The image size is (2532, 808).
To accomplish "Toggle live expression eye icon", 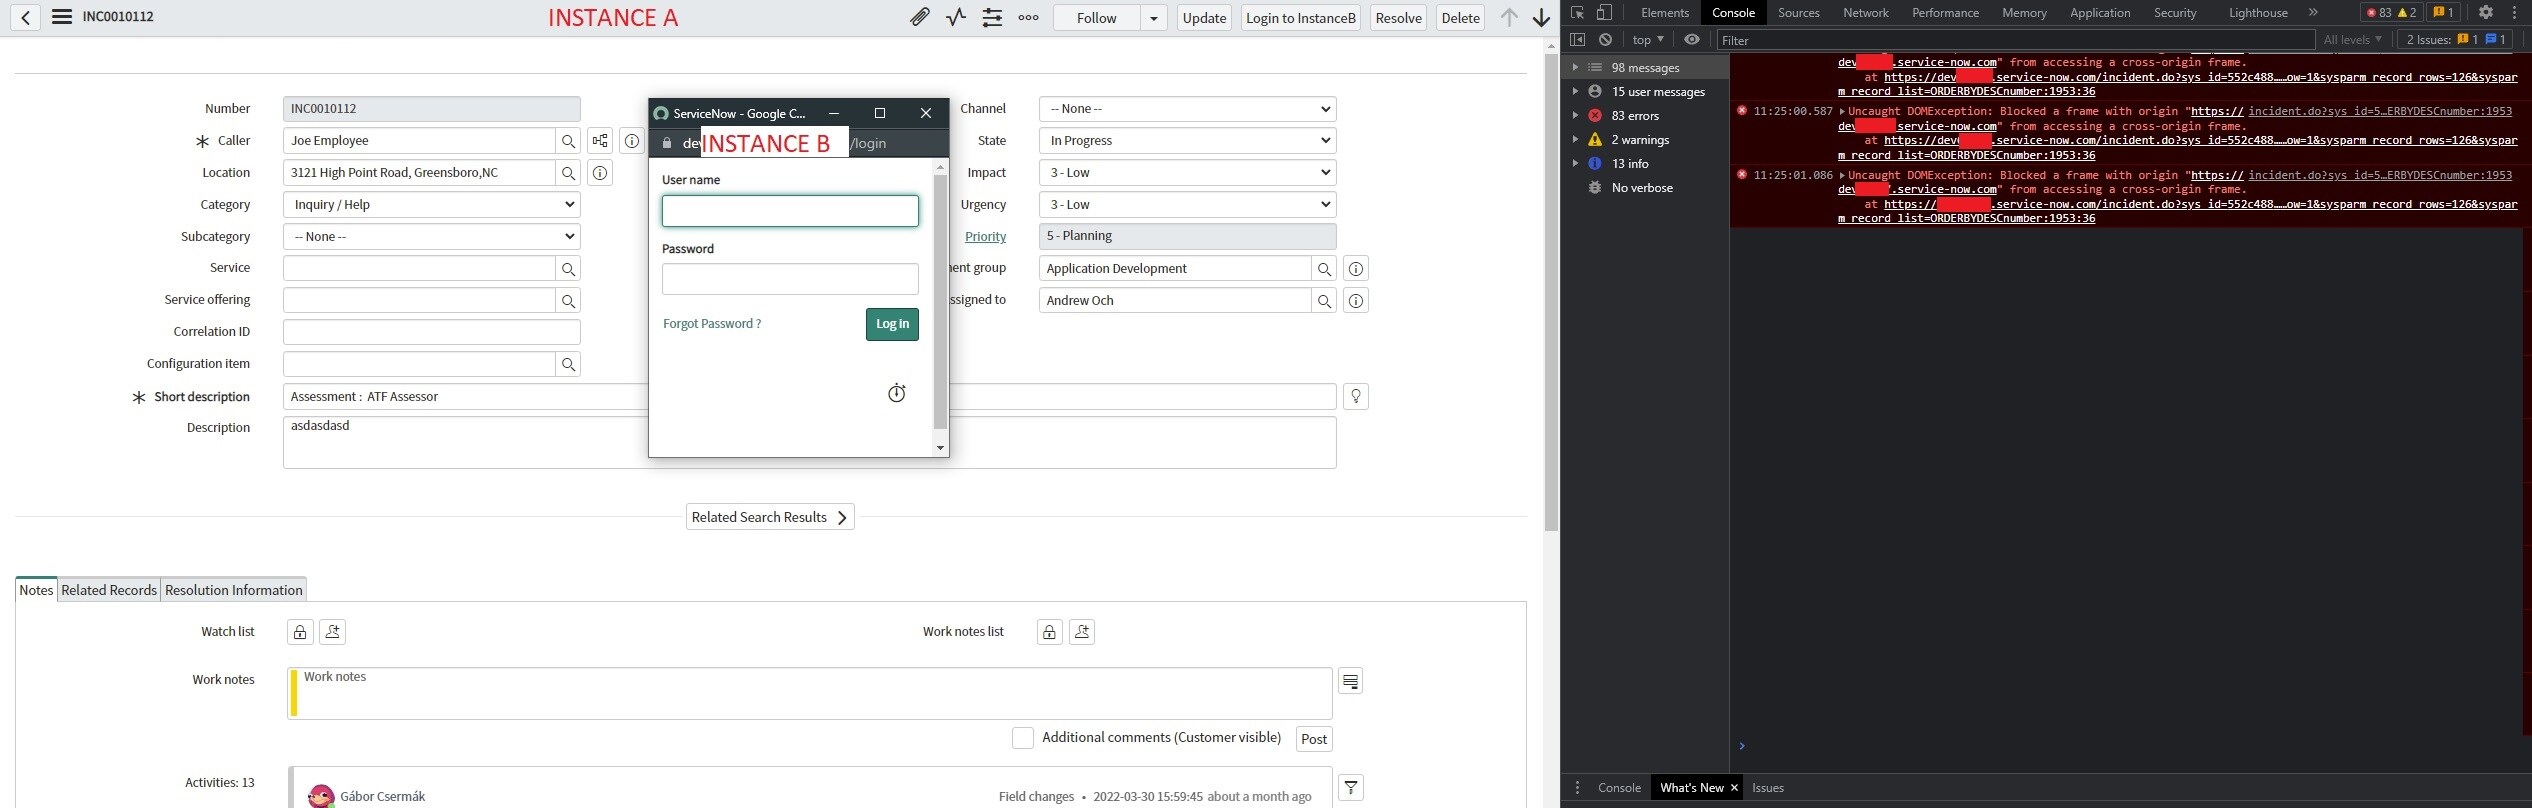I will click(1691, 40).
